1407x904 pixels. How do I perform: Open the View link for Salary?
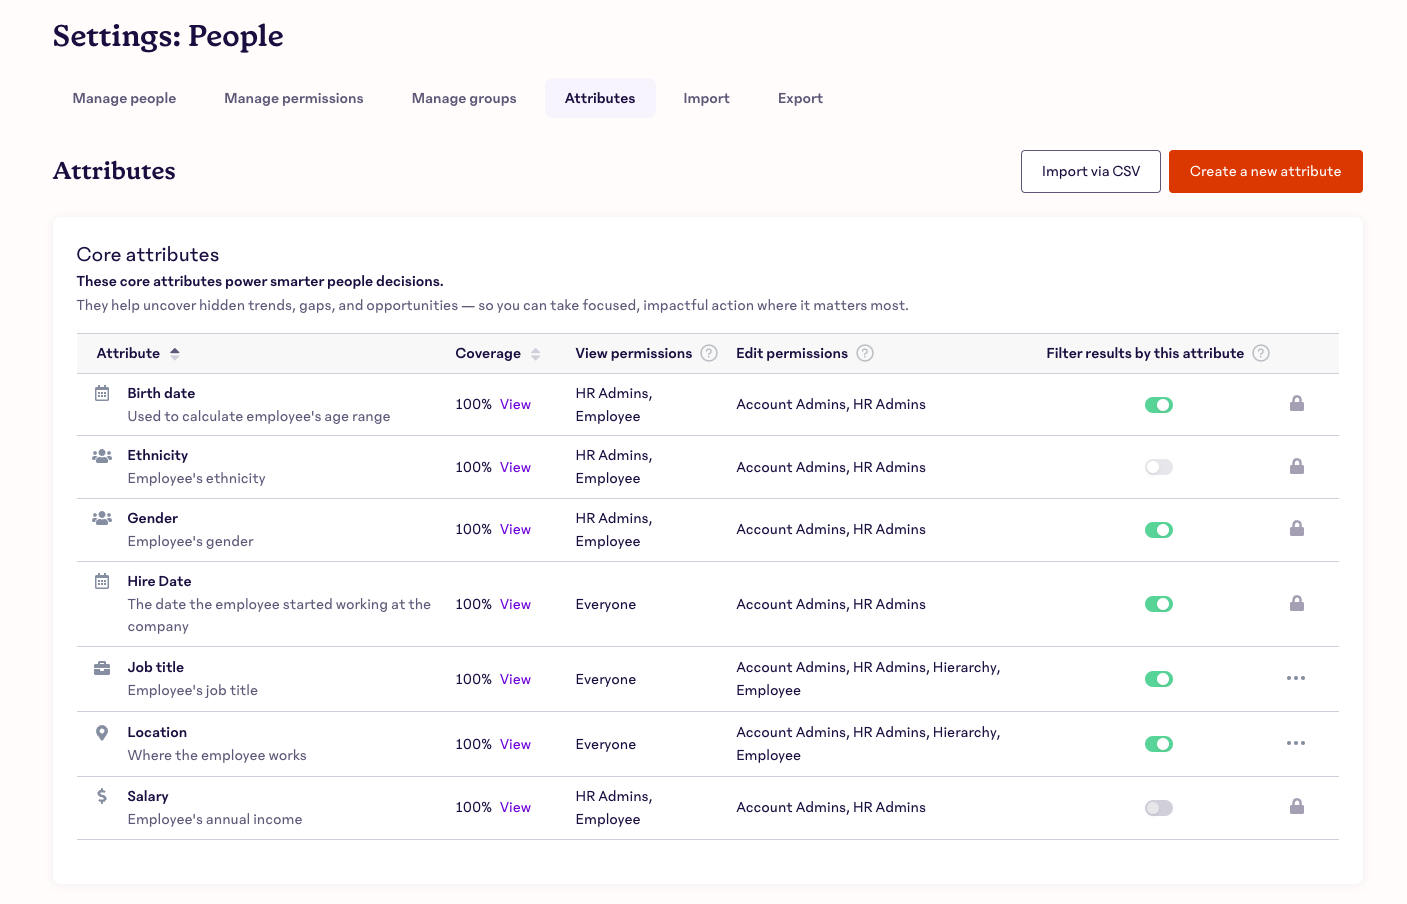[515, 807]
